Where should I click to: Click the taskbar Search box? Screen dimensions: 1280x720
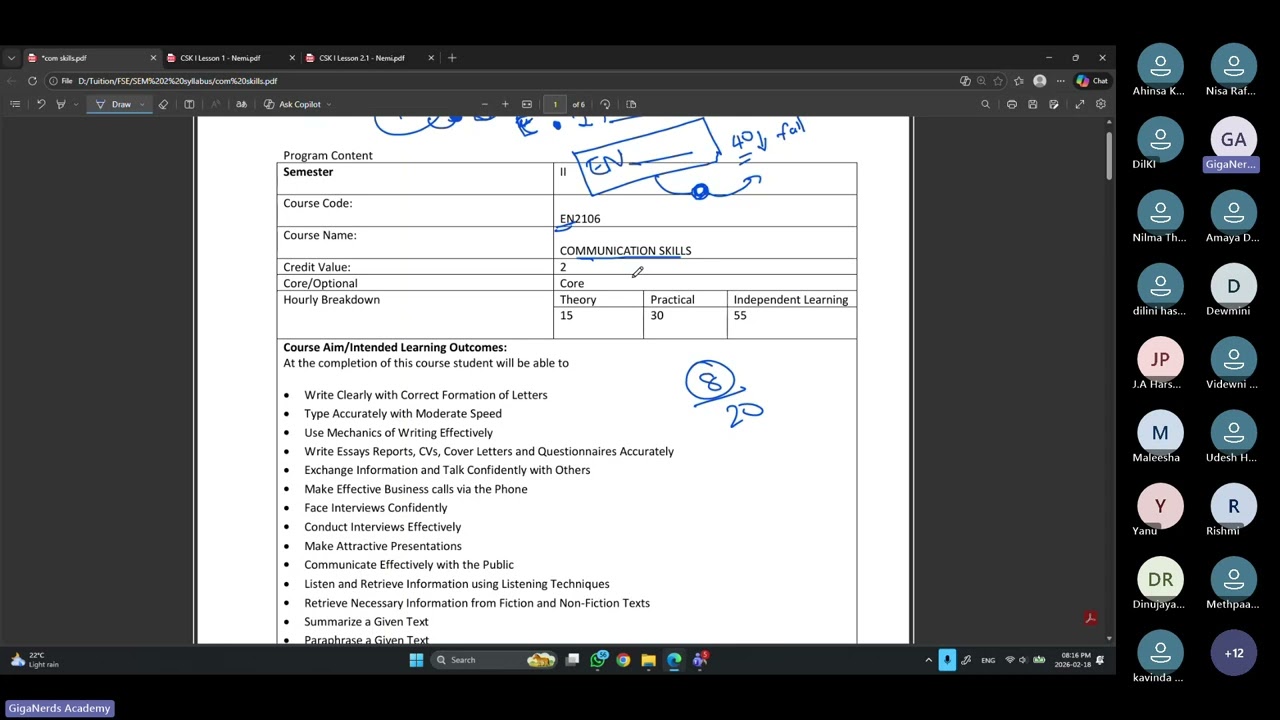[x=495, y=660]
